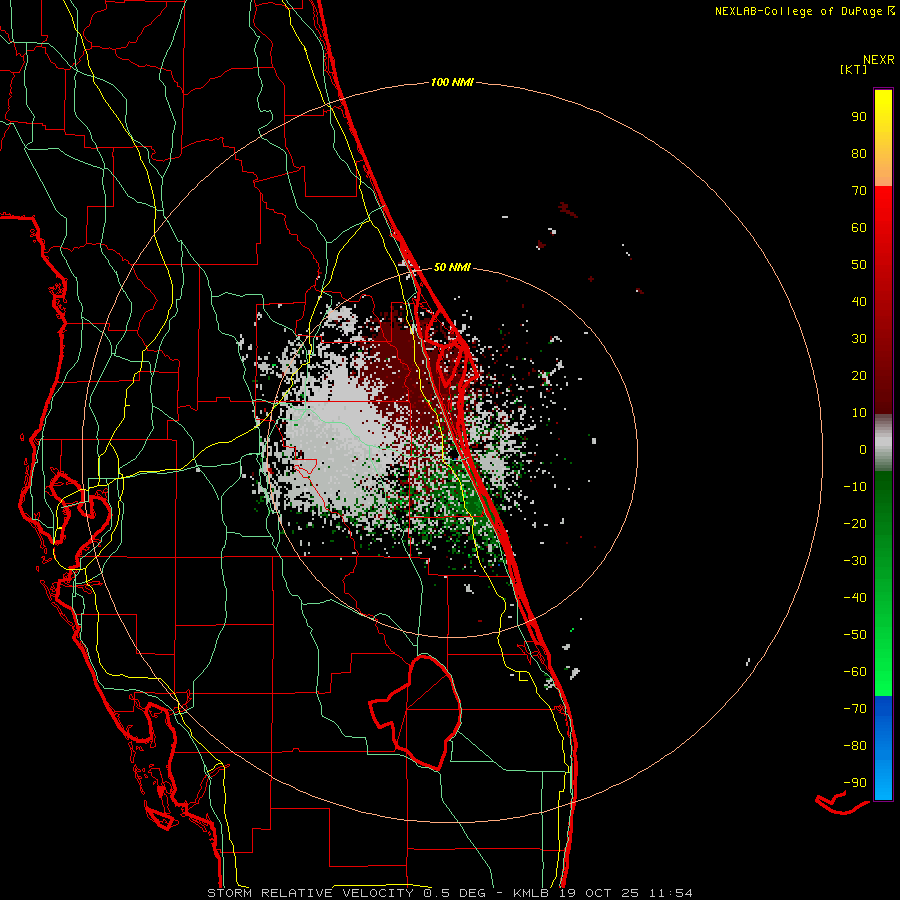
Task: Click the 11:54 timestamp in footer
Action: 670,893
